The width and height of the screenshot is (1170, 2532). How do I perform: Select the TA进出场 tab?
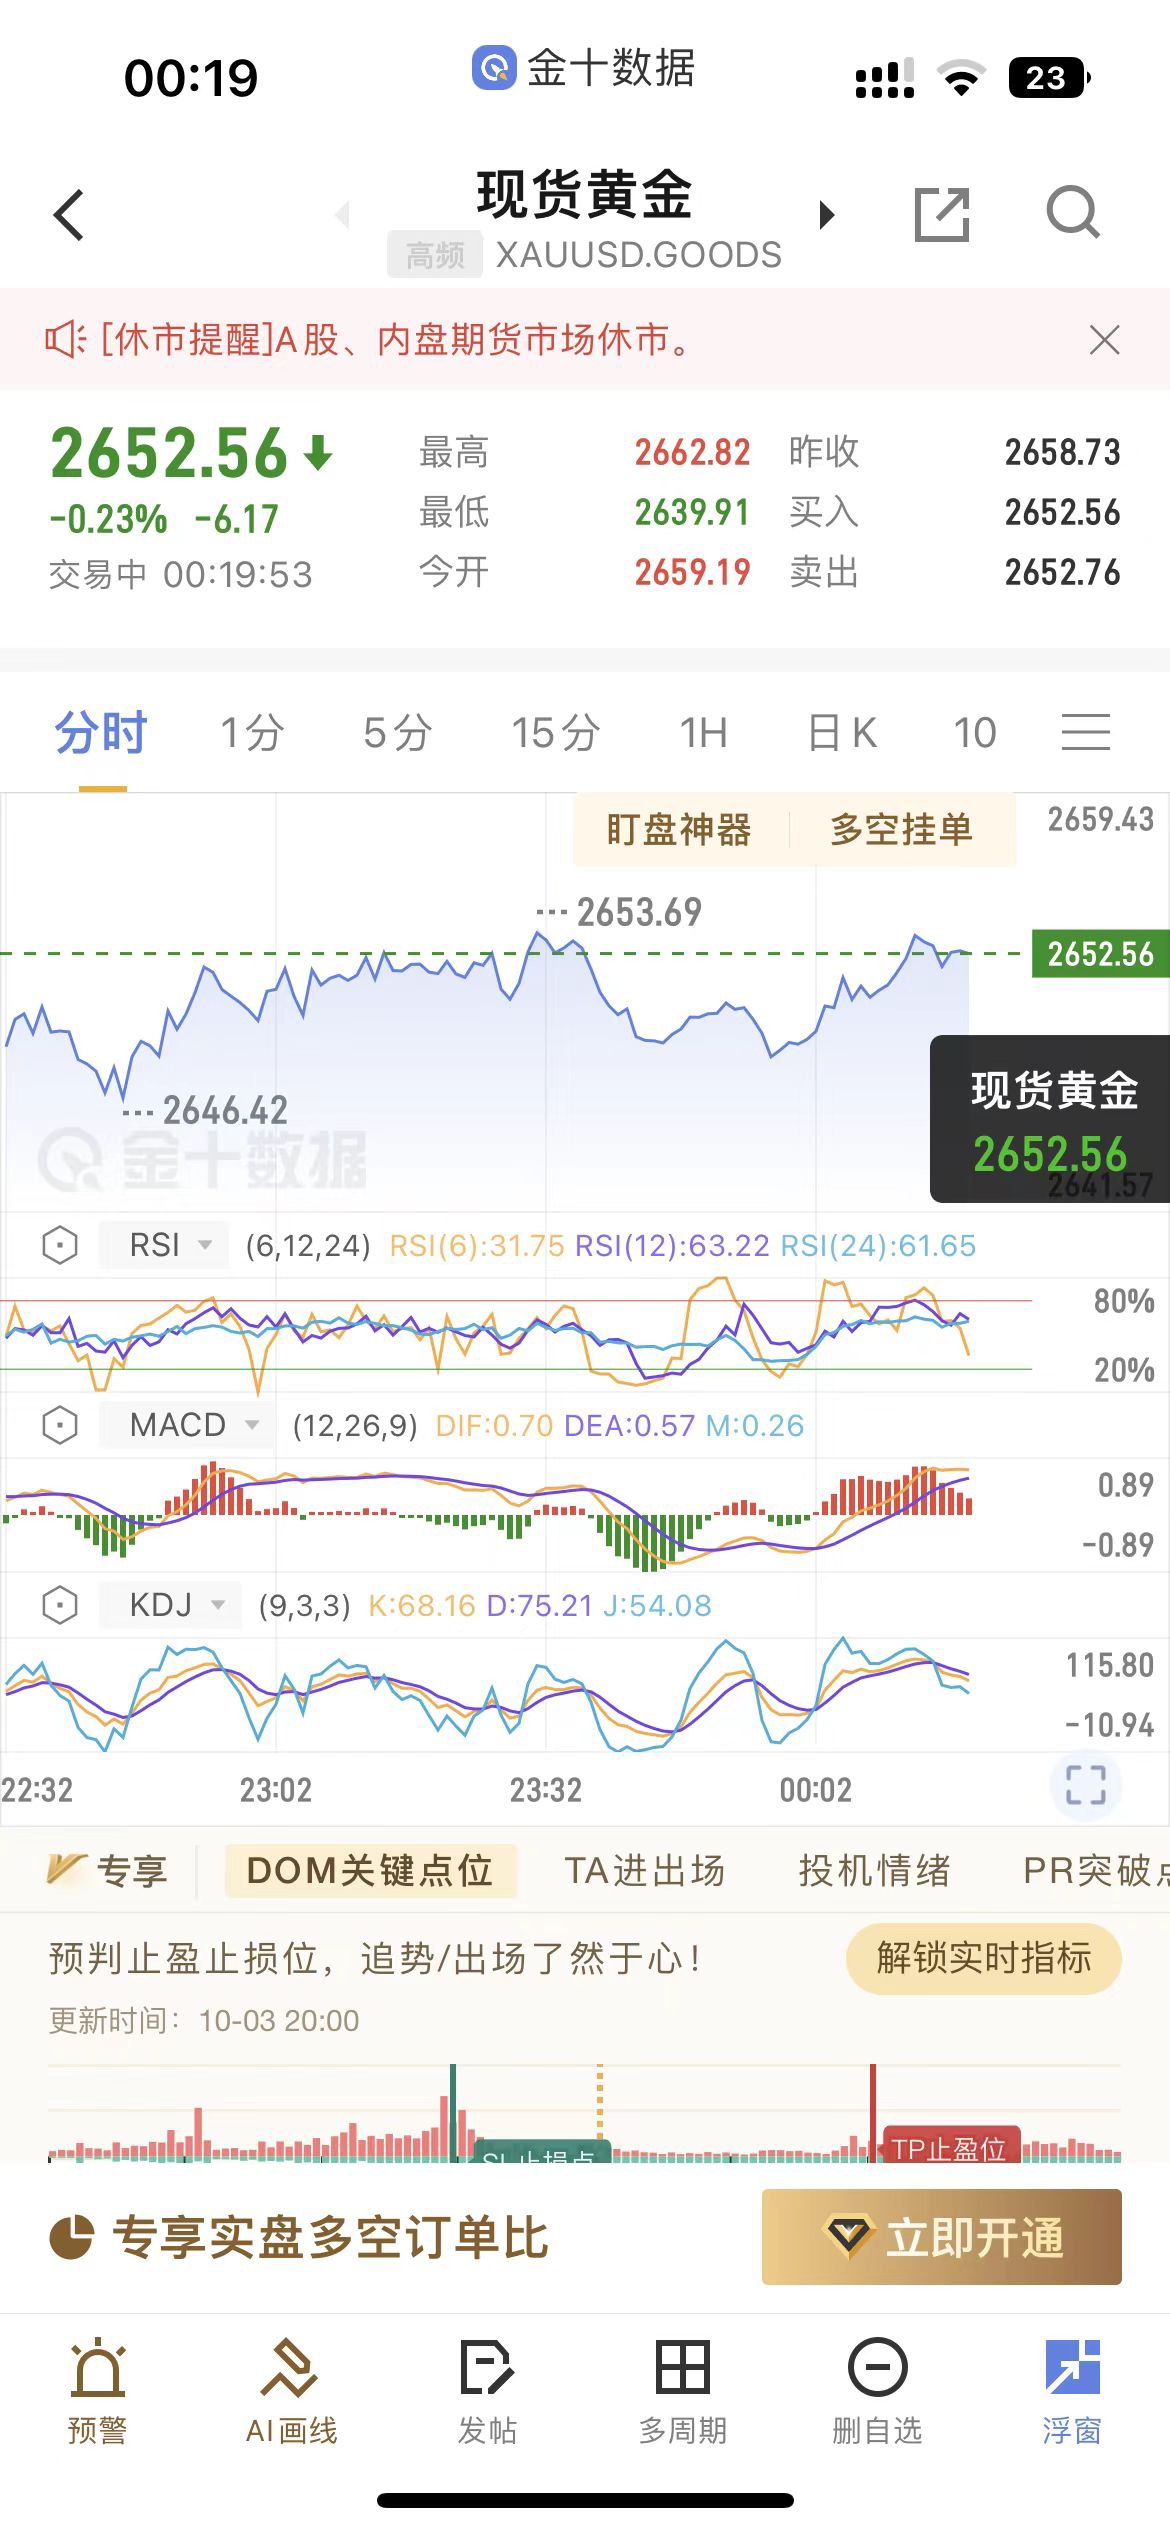(x=645, y=1870)
